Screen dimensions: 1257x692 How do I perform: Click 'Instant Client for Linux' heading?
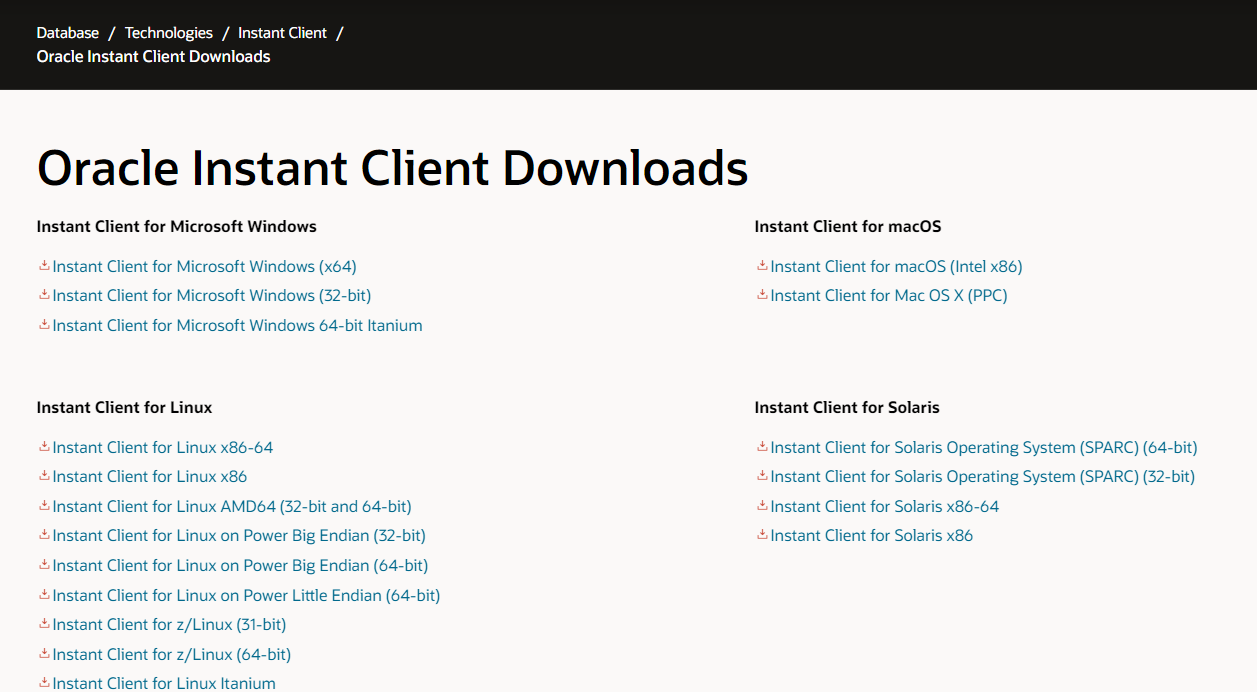tap(125, 408)
